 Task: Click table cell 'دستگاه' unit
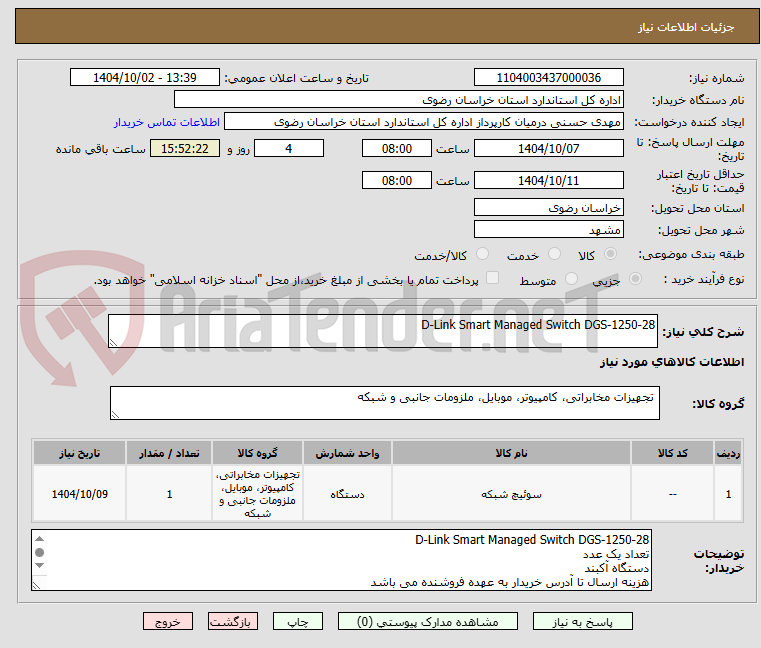347,494
